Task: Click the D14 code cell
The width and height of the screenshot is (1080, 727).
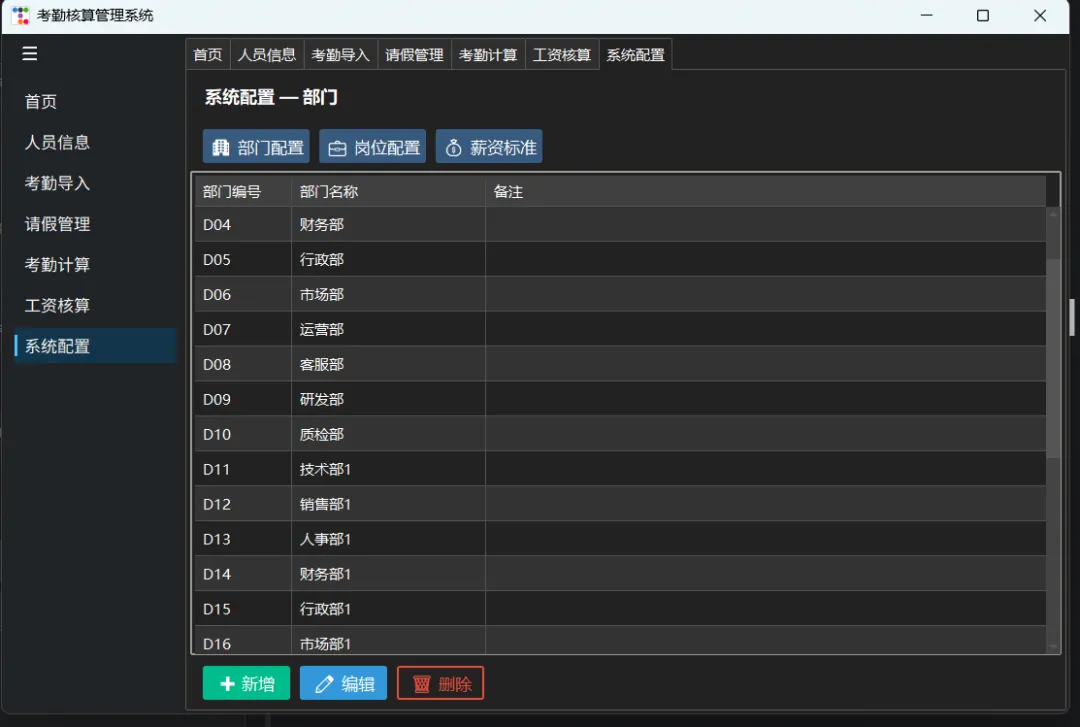Action: 243,574
